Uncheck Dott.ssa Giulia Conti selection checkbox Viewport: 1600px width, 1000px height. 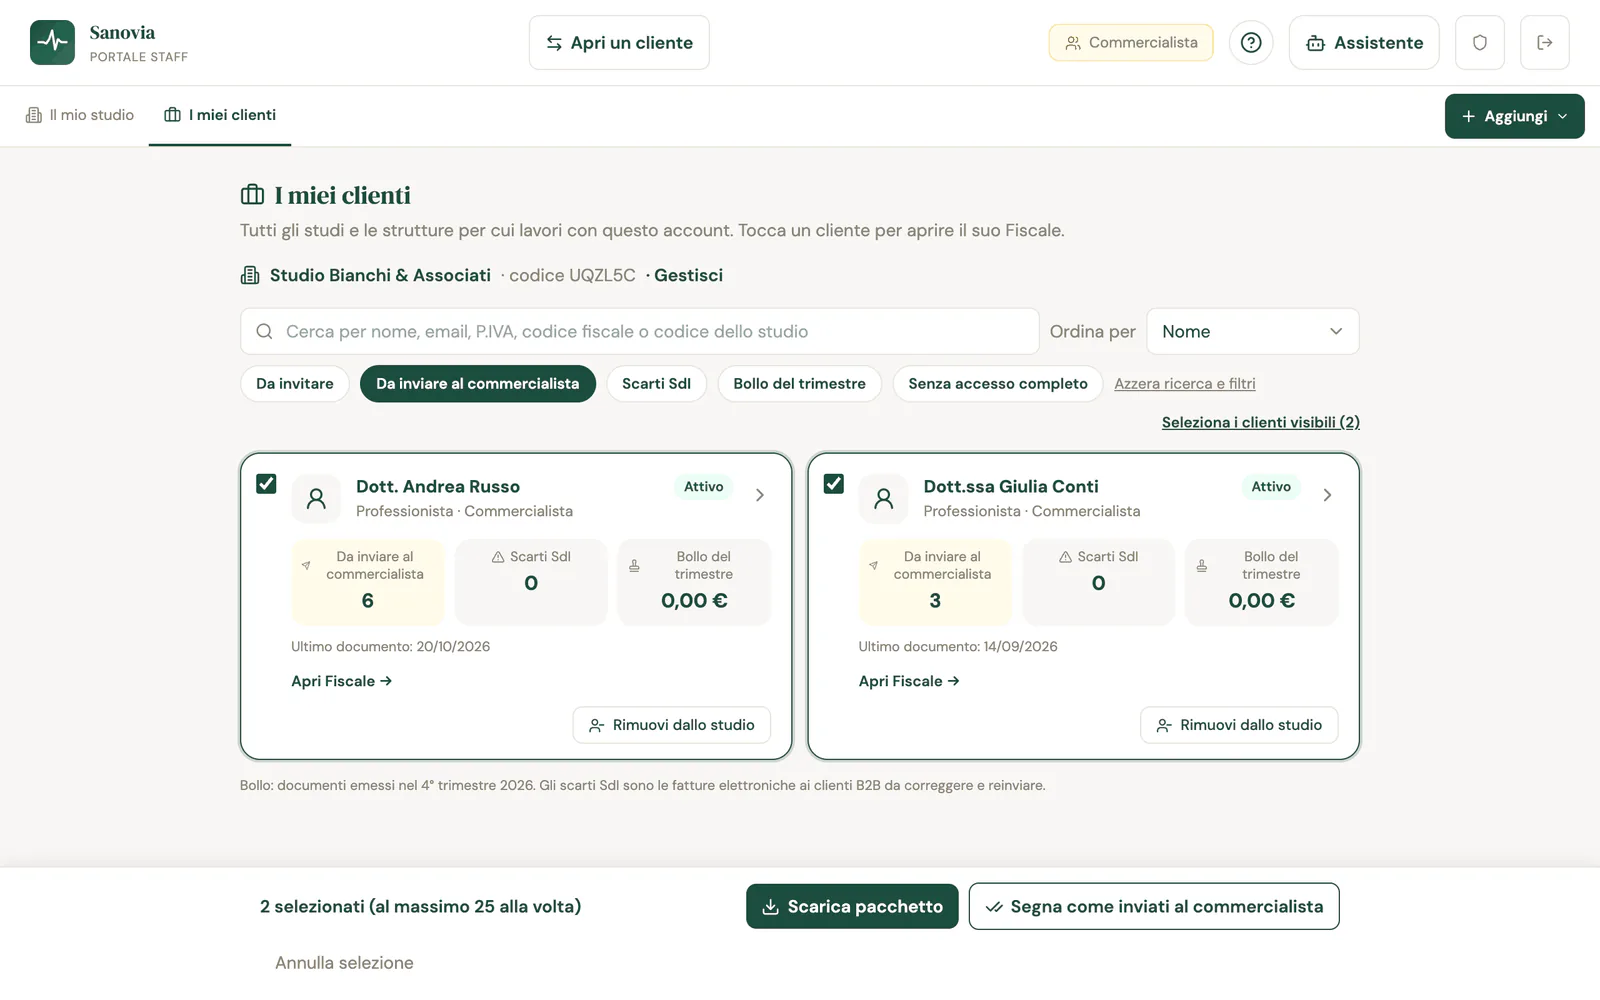(834, 484)
